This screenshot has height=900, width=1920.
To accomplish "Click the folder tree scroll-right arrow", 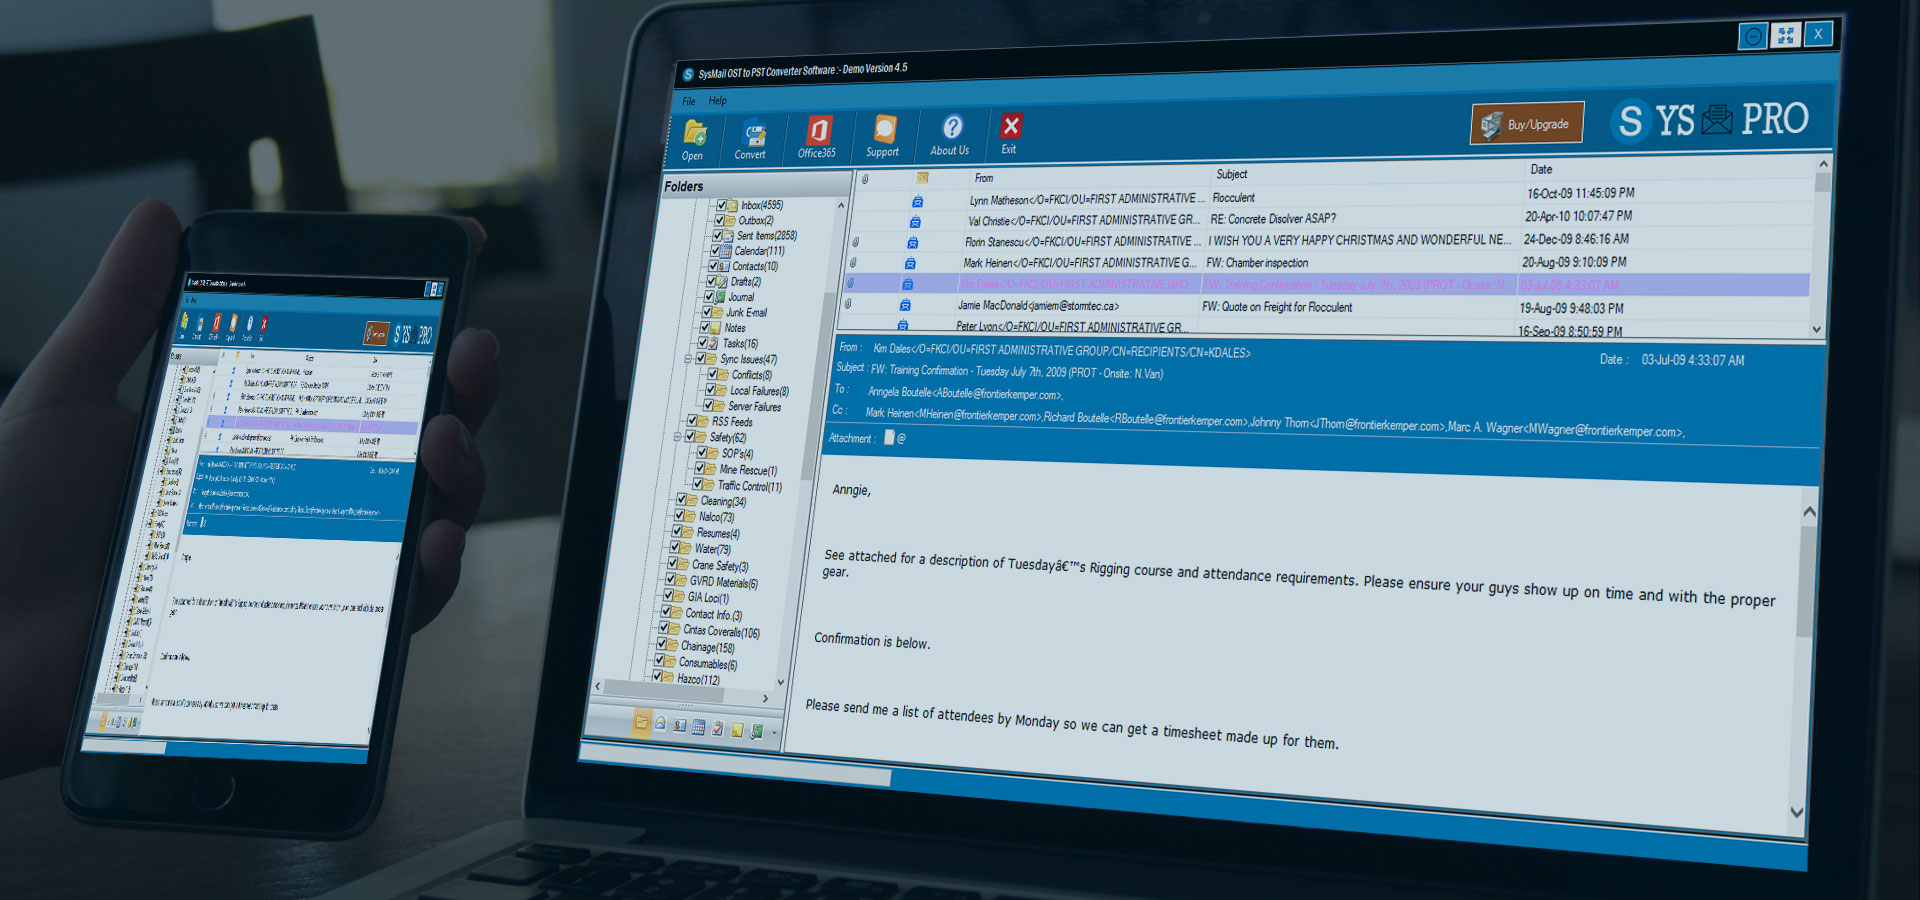I will coord(766,699).
